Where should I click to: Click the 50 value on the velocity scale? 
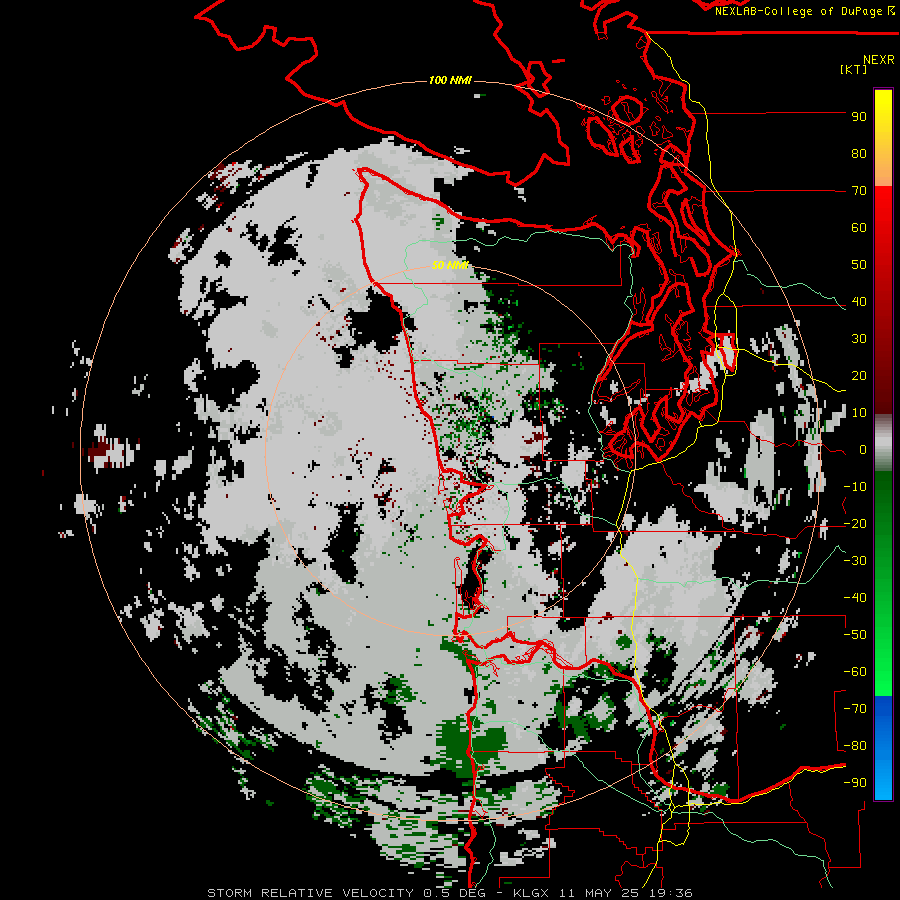pyautogui.click(x=859, y=265)
